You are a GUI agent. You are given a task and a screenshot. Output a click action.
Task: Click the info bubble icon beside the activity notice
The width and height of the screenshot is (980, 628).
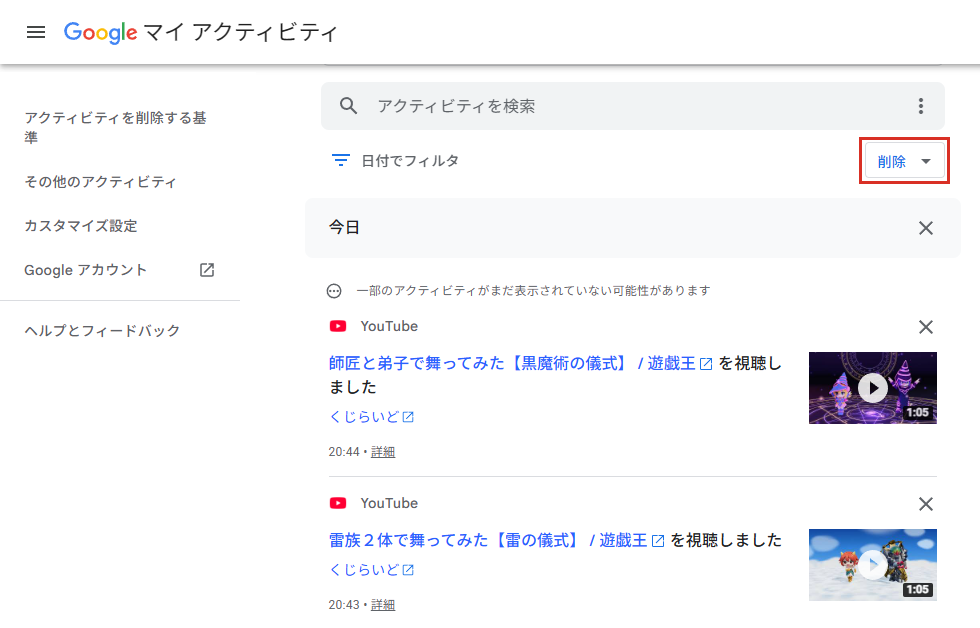pyautogui.click(x=334, y=291)
